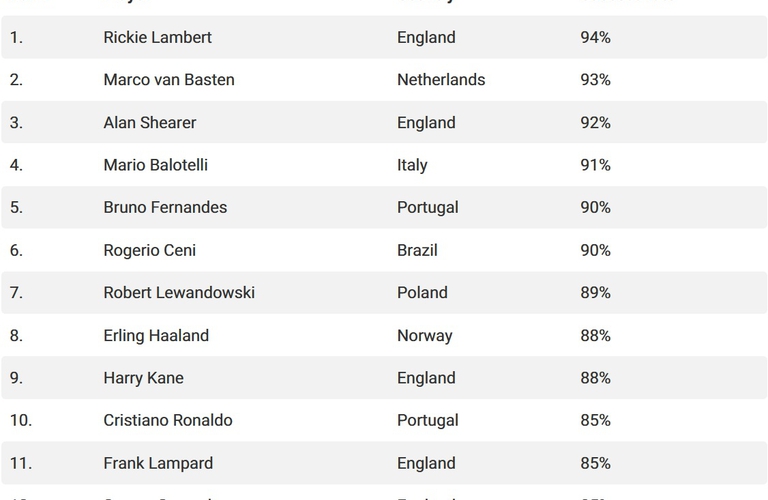Select rank number 10. in the table
The width and height of the screenshot is (768, 500).
(x=21, y=421)
